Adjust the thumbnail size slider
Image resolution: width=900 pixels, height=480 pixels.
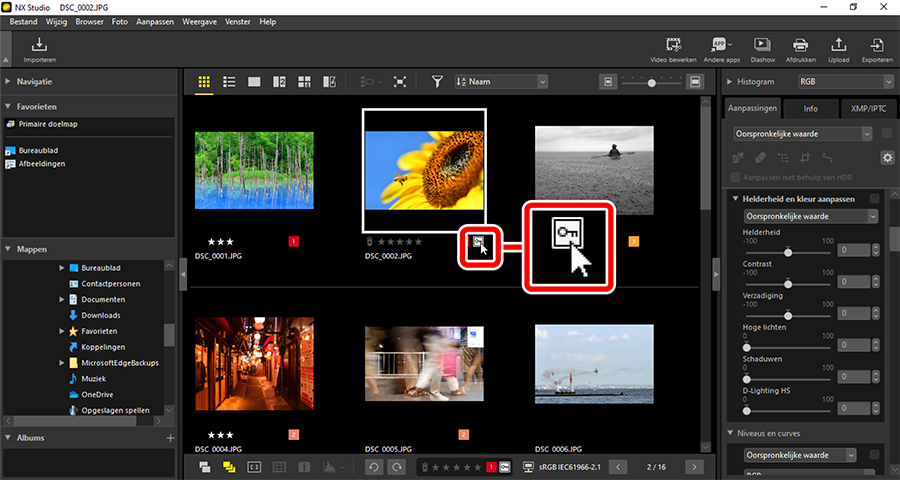coord(651,83)
